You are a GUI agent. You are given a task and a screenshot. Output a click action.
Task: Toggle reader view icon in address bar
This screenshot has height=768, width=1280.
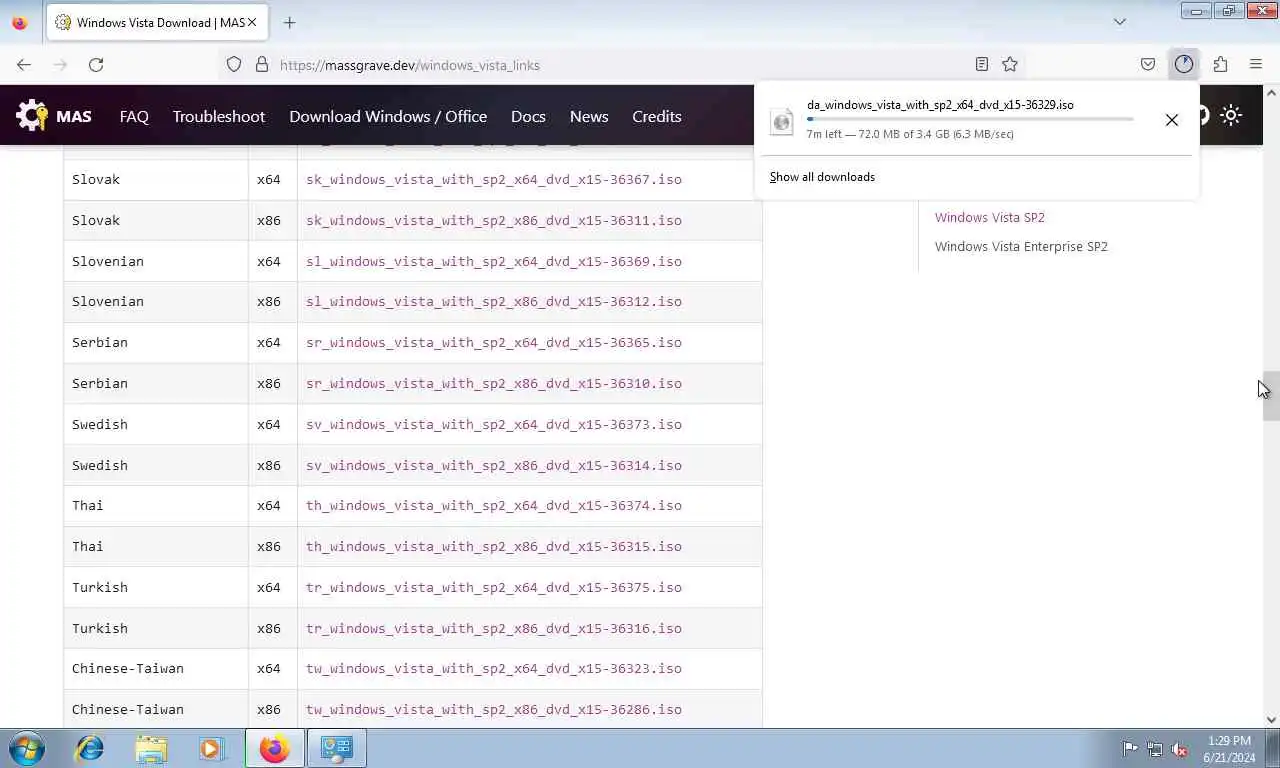[x=982, y=64]
